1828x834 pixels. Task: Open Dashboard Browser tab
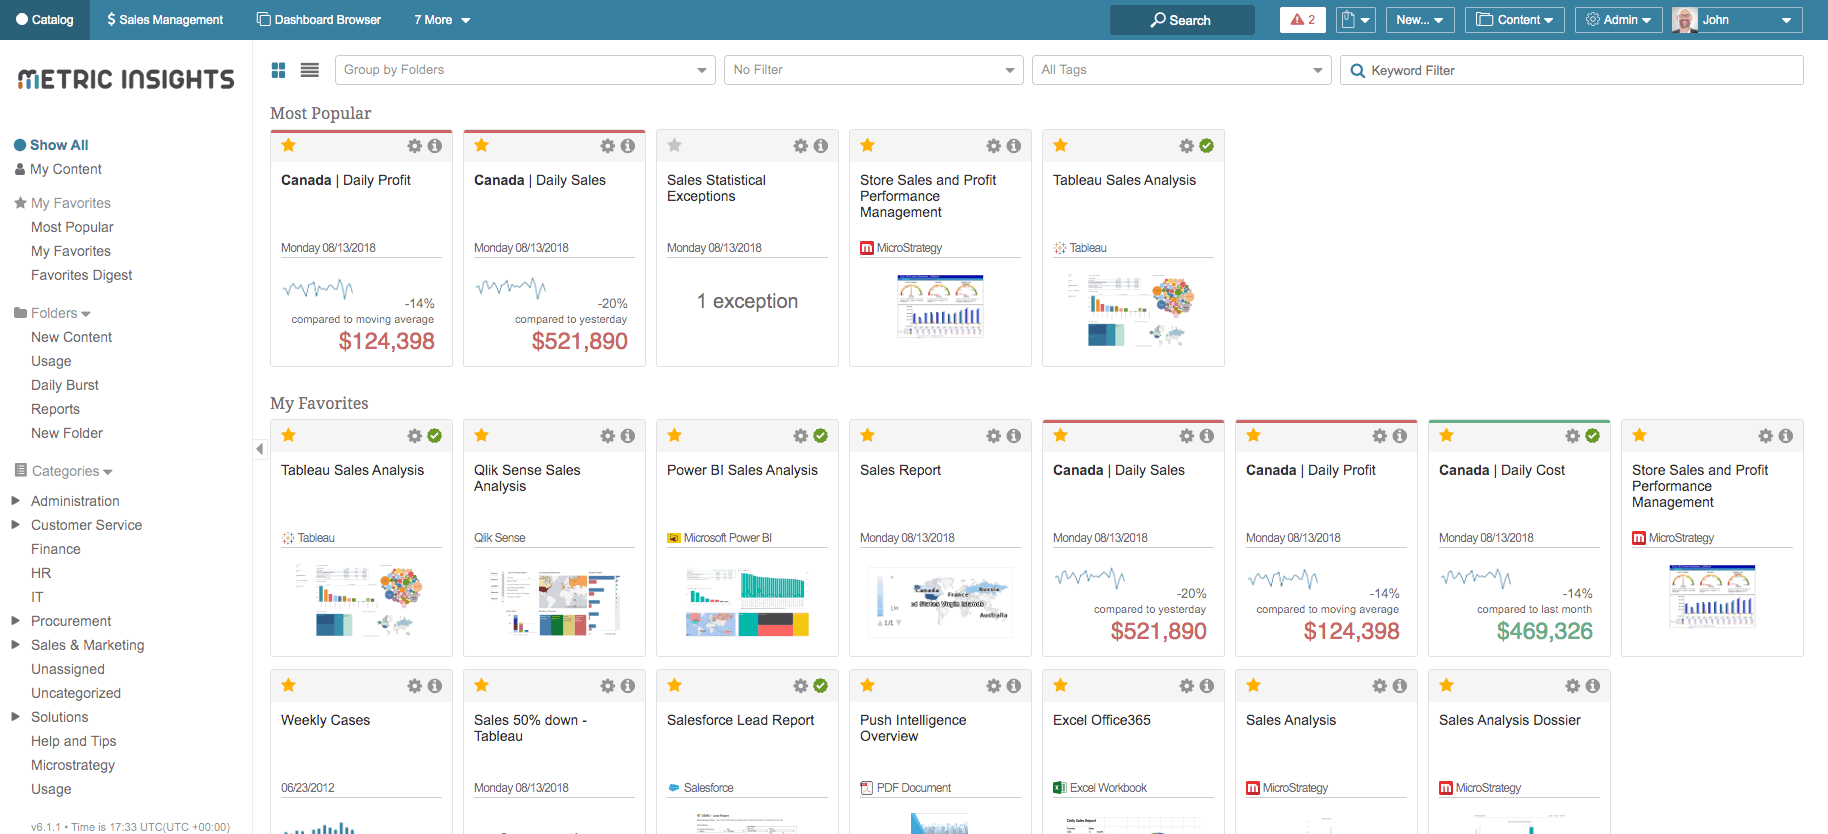pos(319,20)
